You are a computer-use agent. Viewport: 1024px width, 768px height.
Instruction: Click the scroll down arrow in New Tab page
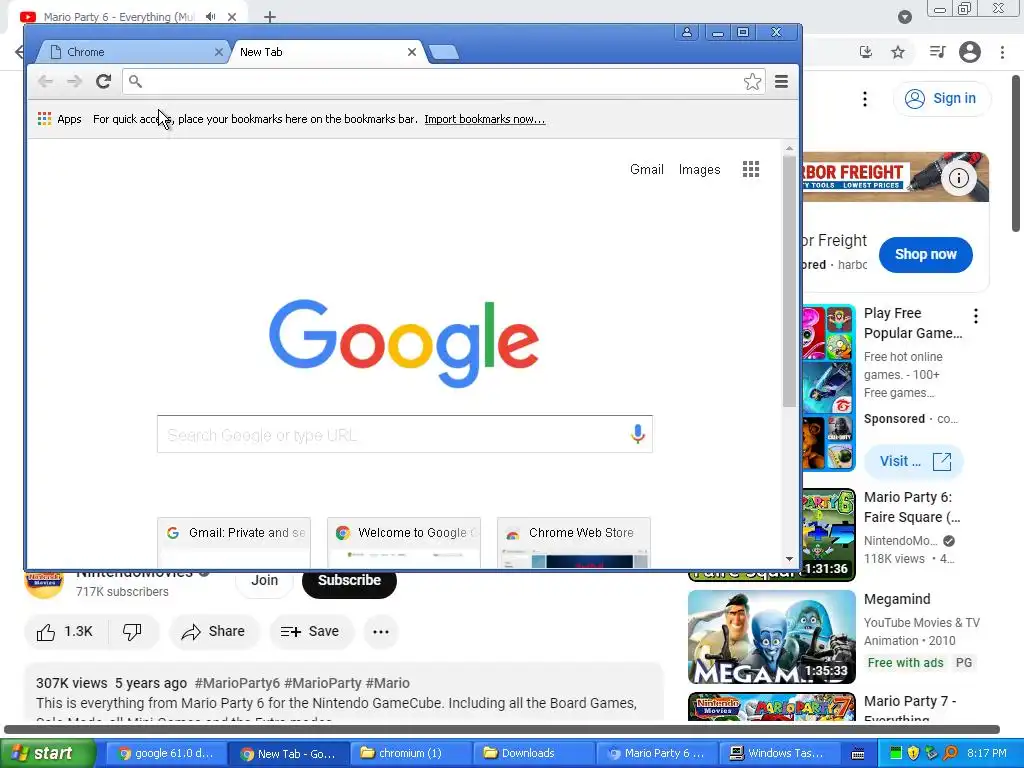tap(790, 559)
